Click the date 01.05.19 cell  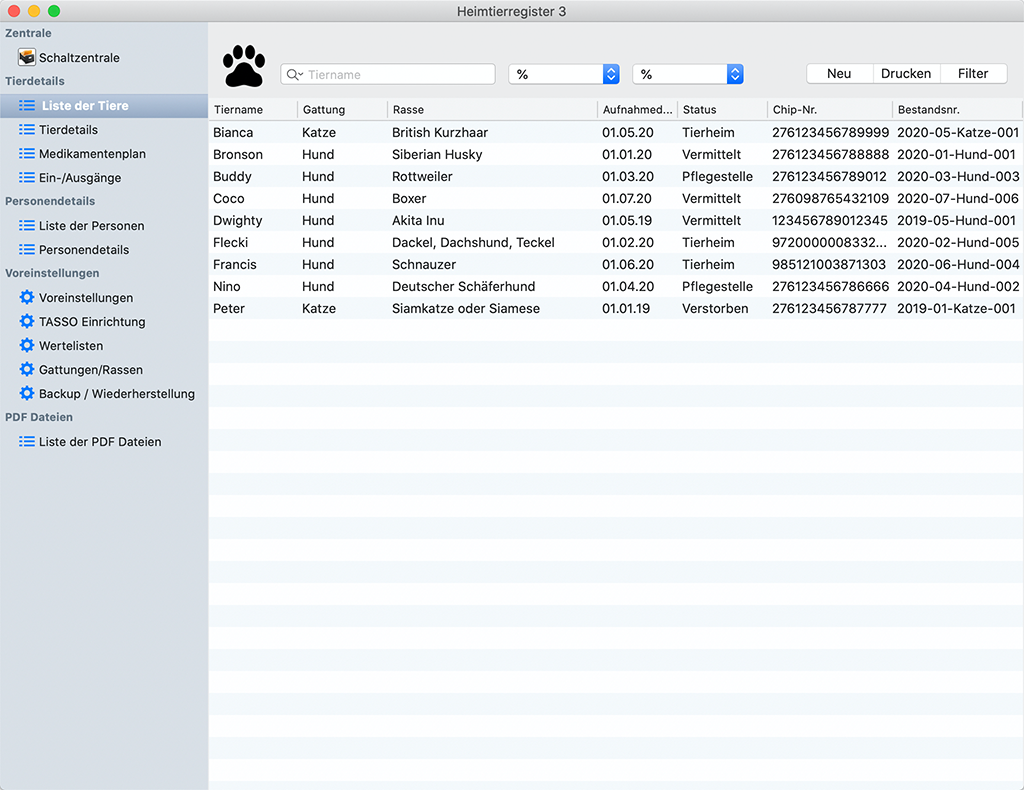coord(627,221)
